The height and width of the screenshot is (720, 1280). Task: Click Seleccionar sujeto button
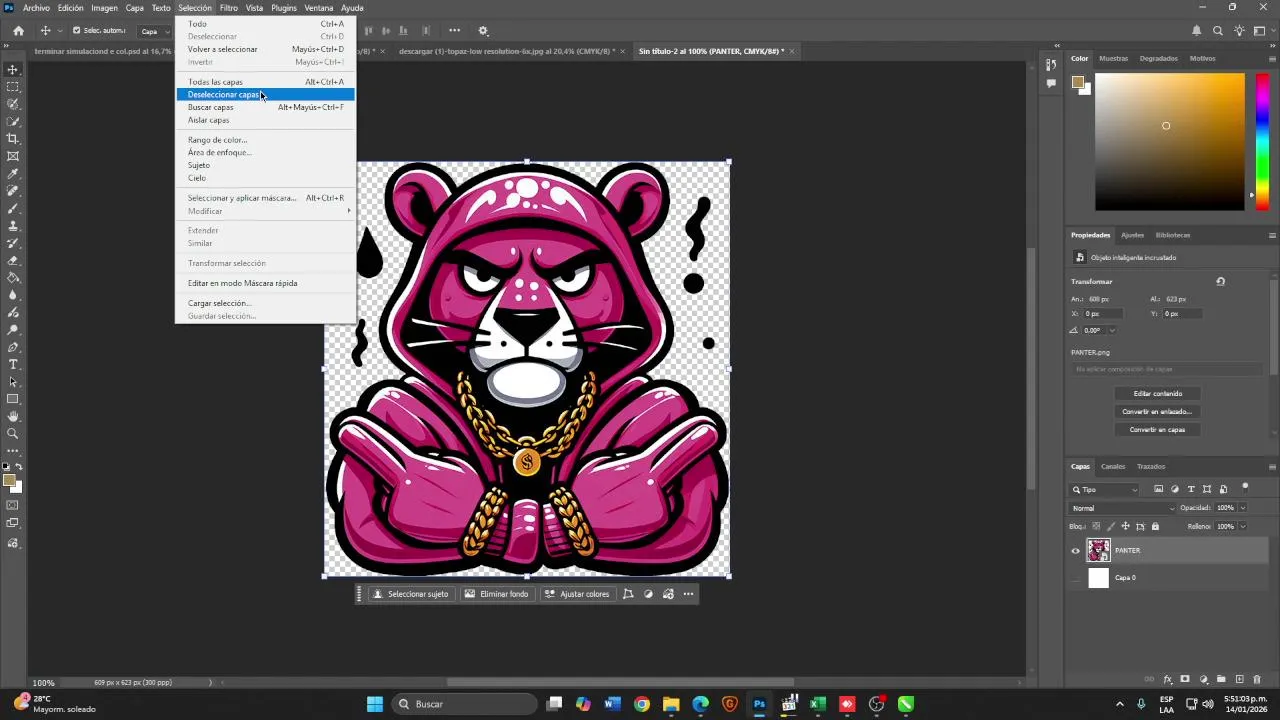click(x=411, y=594)
